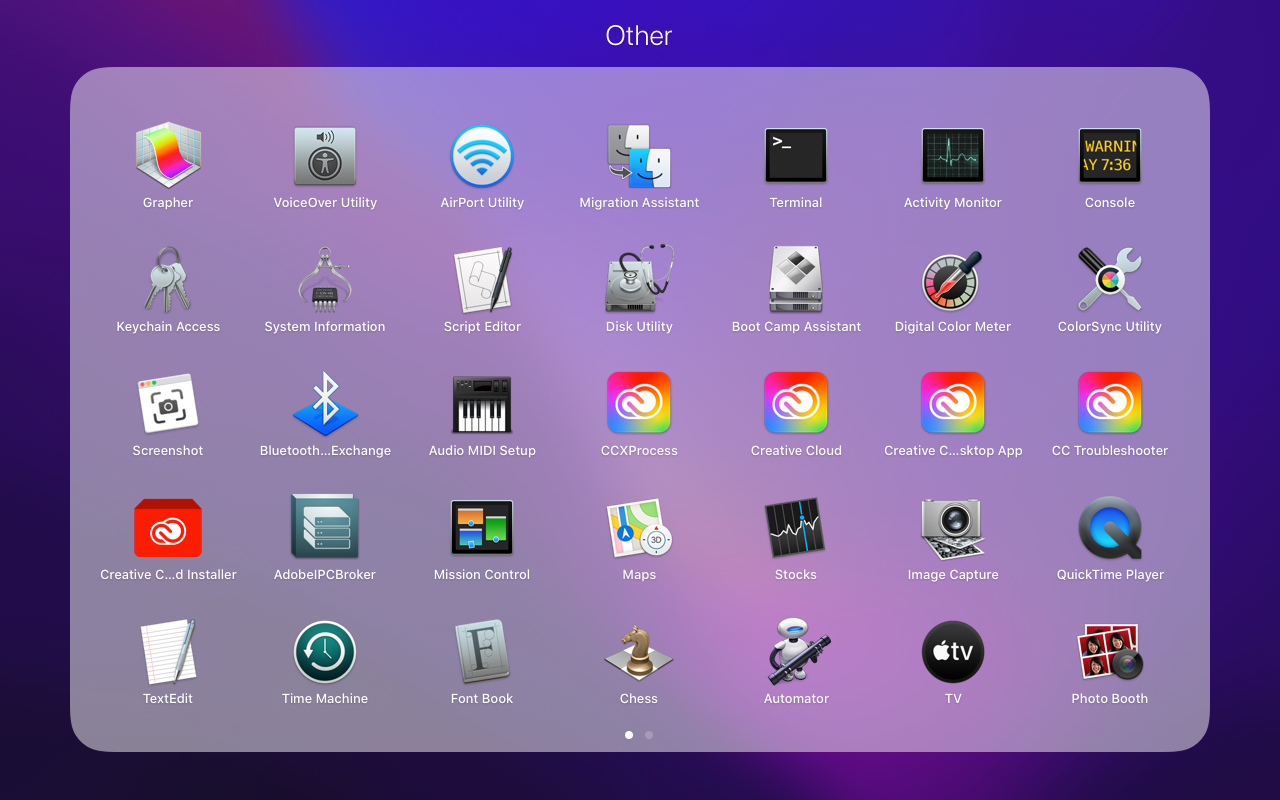Launch QuickTime Player

[1110, 528]
